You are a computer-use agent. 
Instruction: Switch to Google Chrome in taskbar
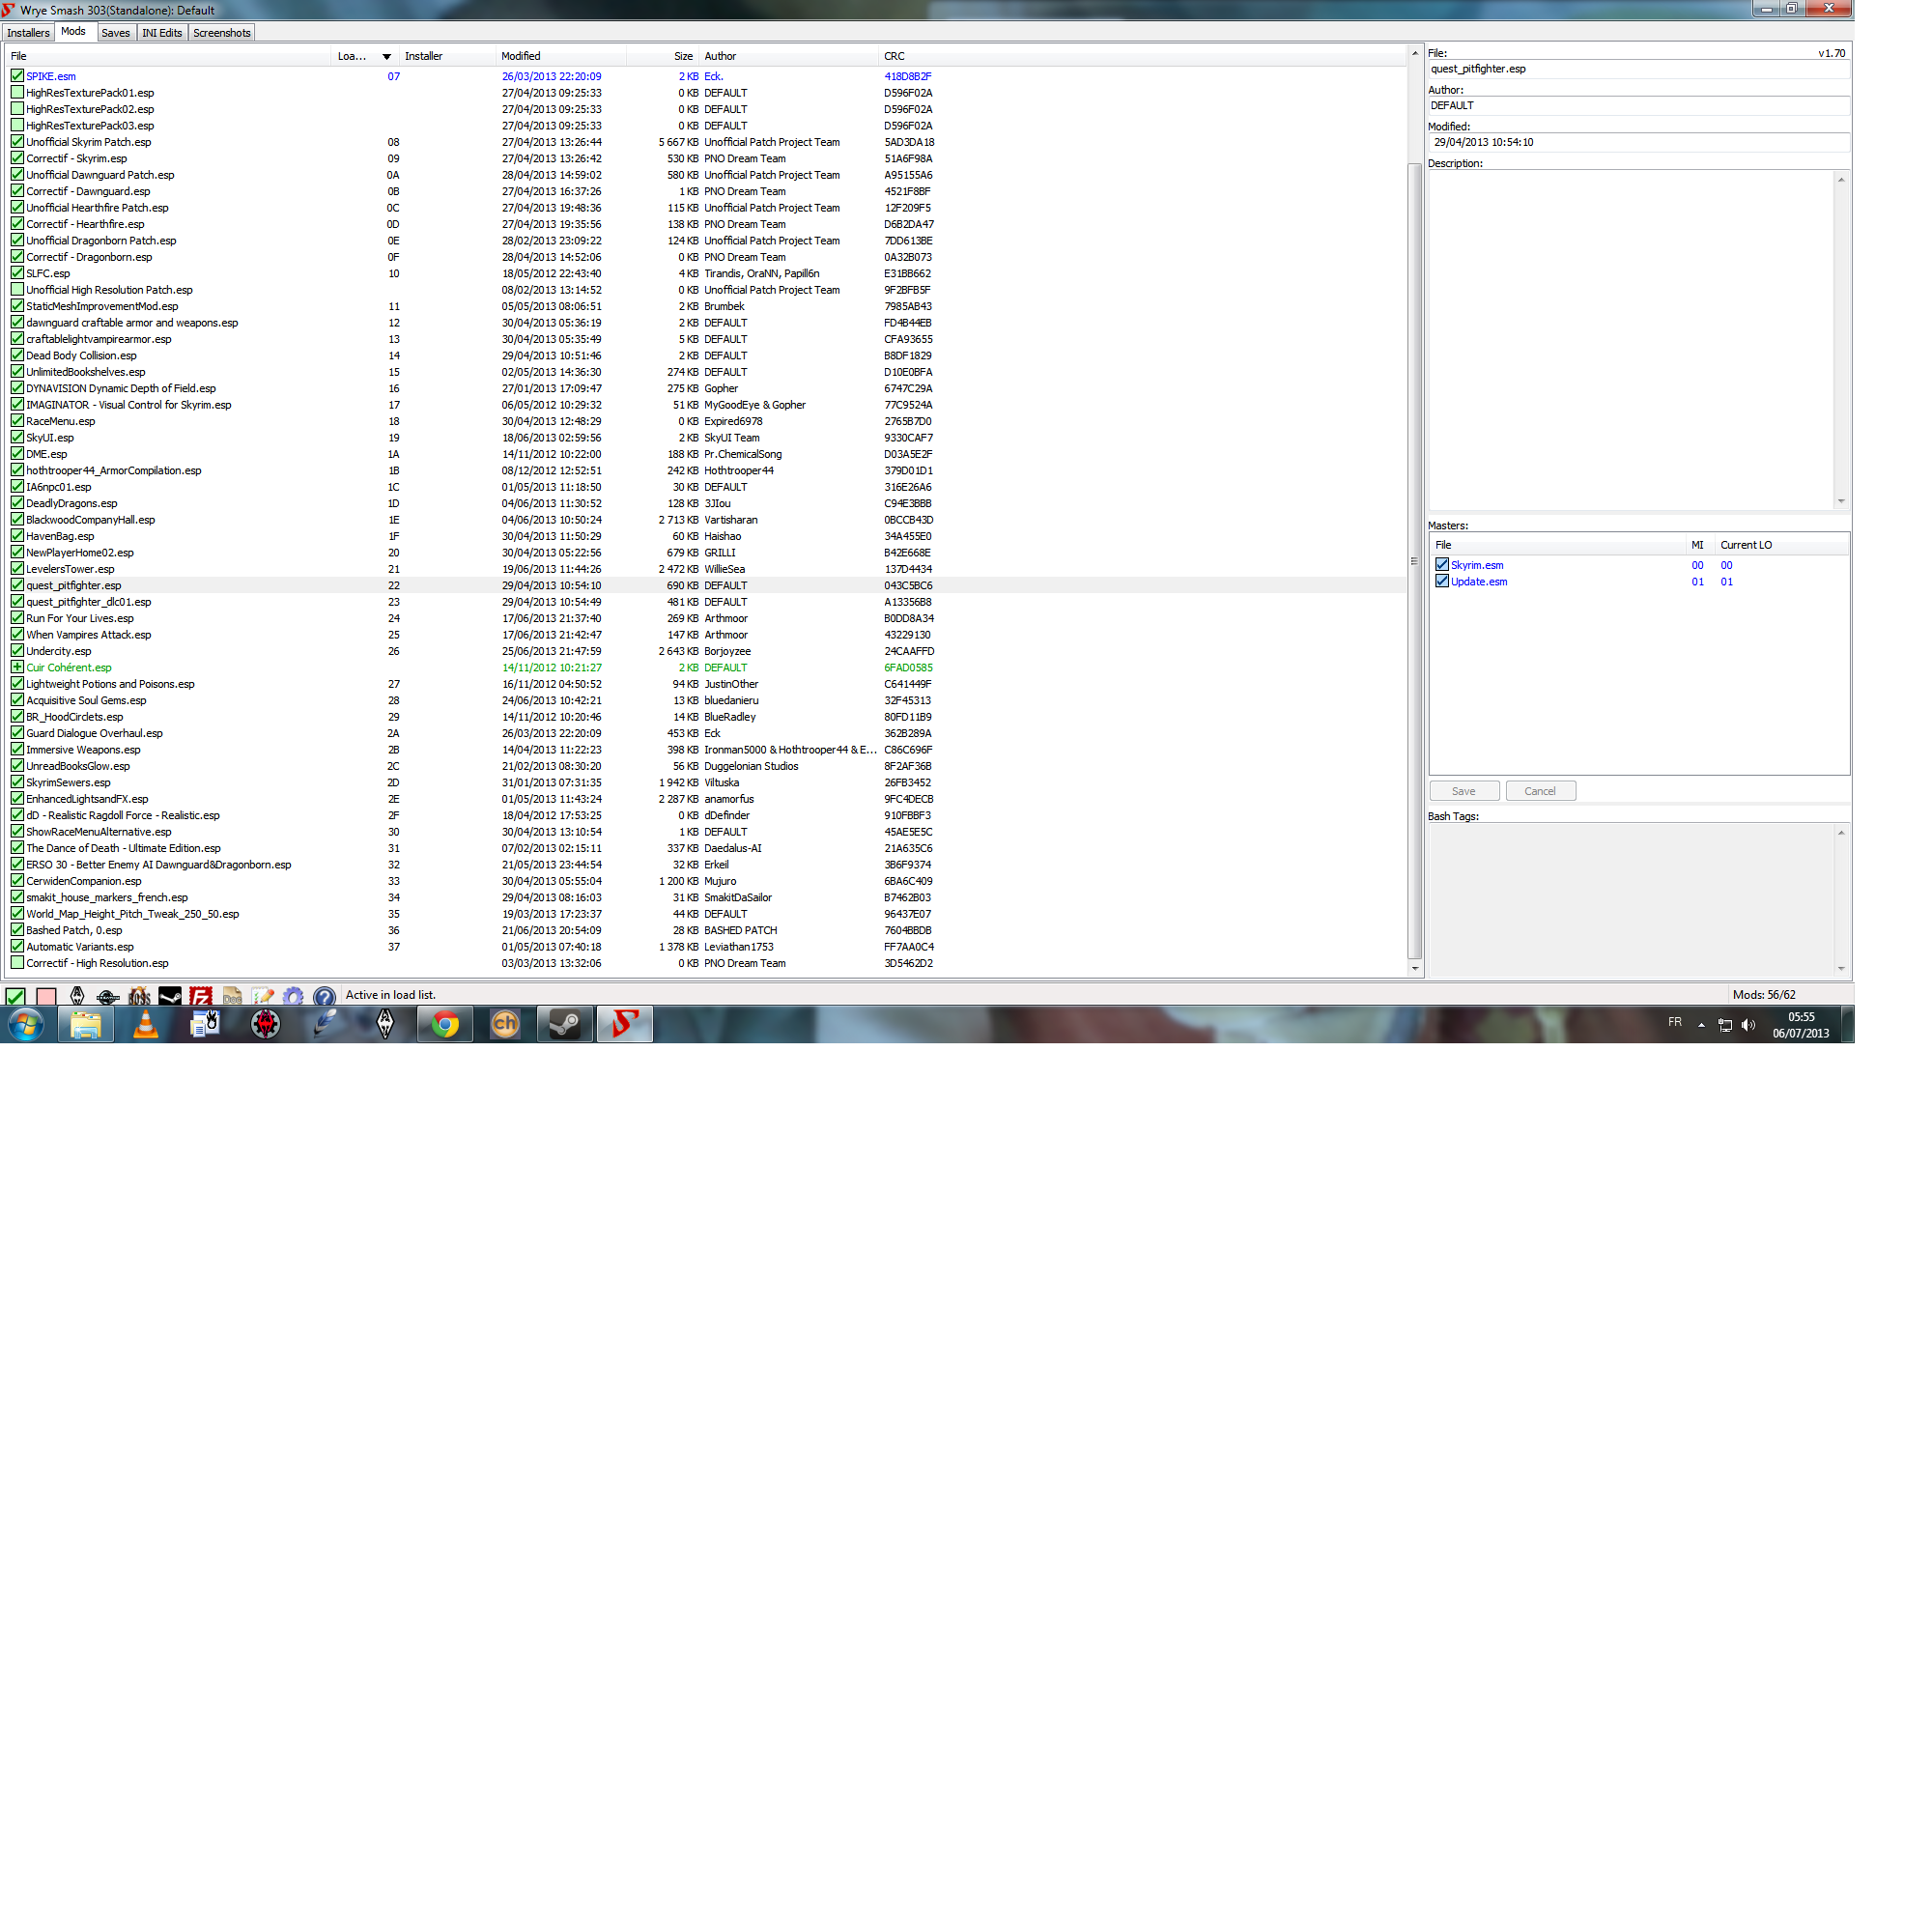tap(445, 1024)
